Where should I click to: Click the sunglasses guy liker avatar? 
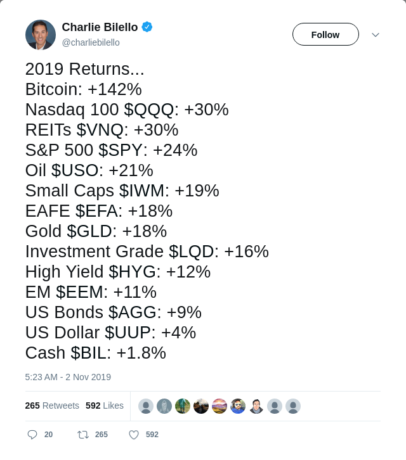(238, 406)
